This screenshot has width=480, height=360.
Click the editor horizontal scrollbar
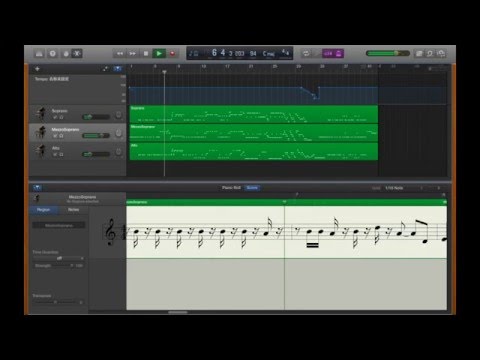[178, 312]
